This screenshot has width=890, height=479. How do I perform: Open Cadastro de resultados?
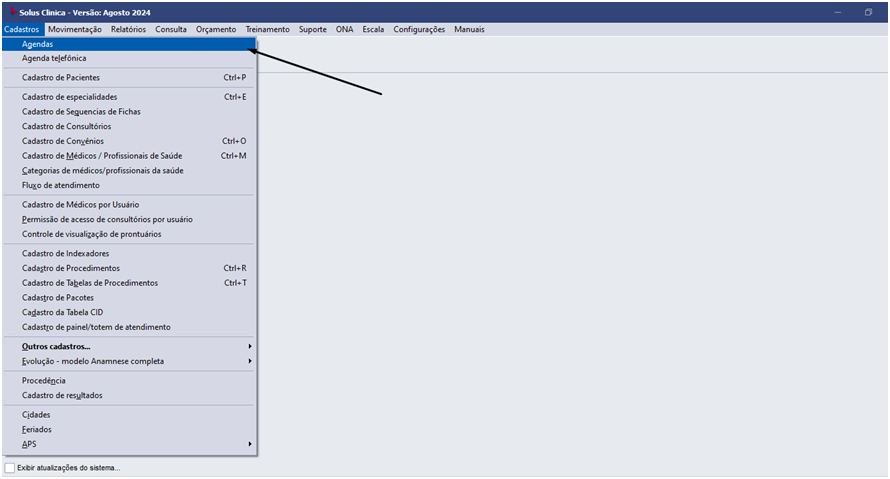pyautogui.click(x=129, y=396)
